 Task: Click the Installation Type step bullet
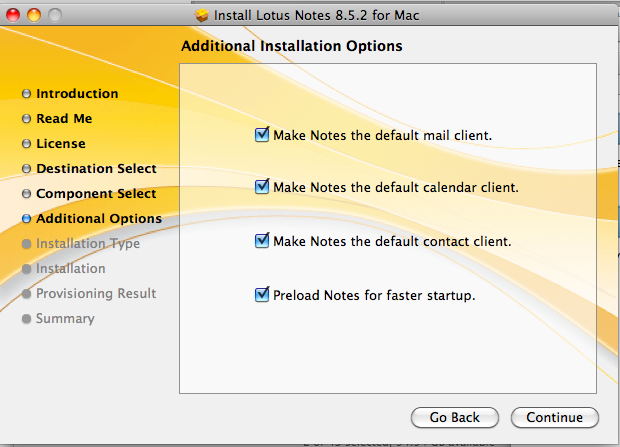tap(26, 244)
